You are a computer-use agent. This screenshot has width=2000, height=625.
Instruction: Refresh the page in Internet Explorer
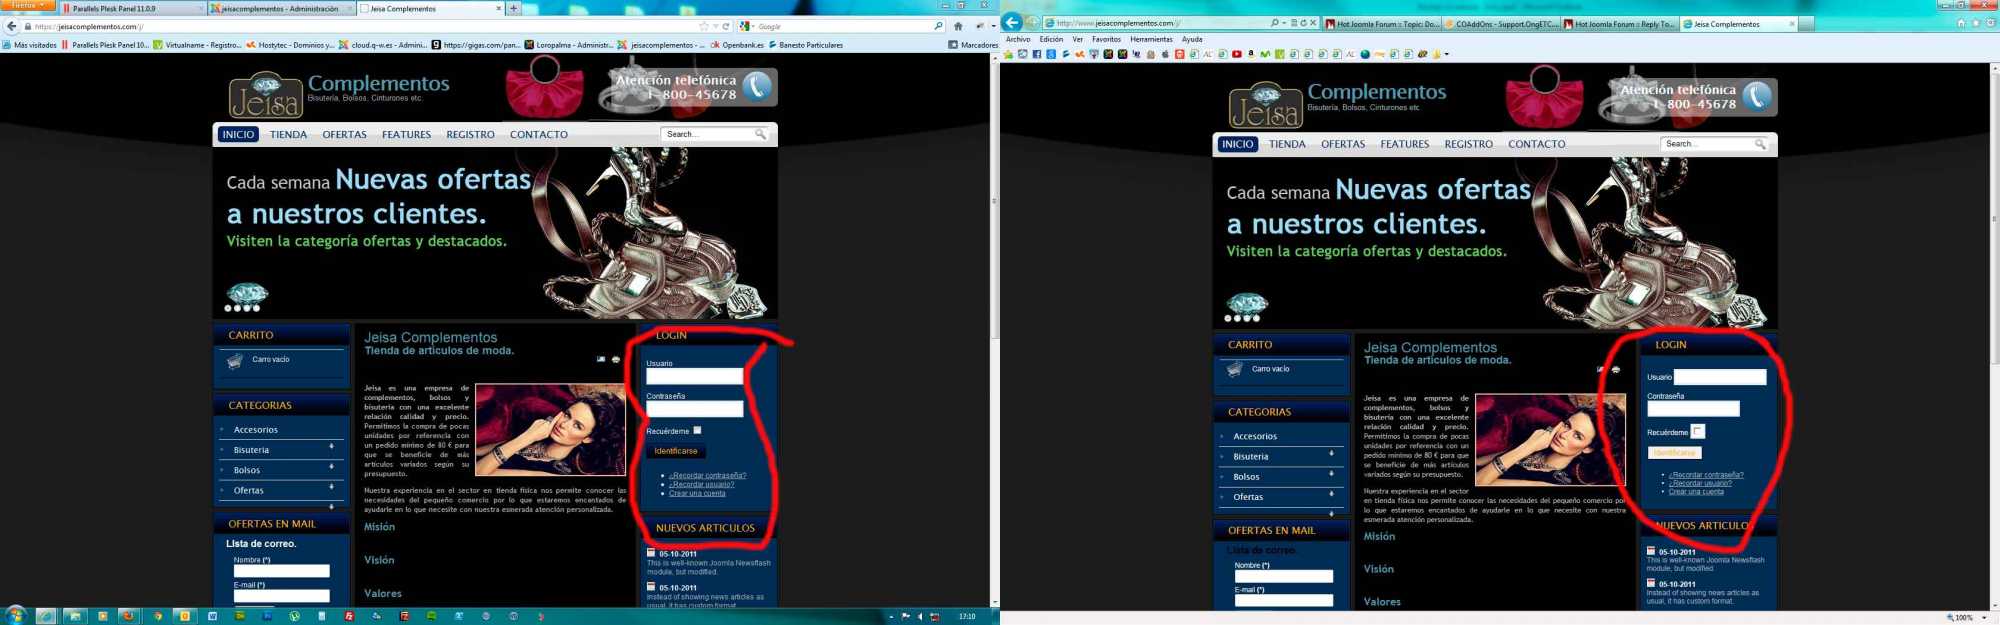1303,23
